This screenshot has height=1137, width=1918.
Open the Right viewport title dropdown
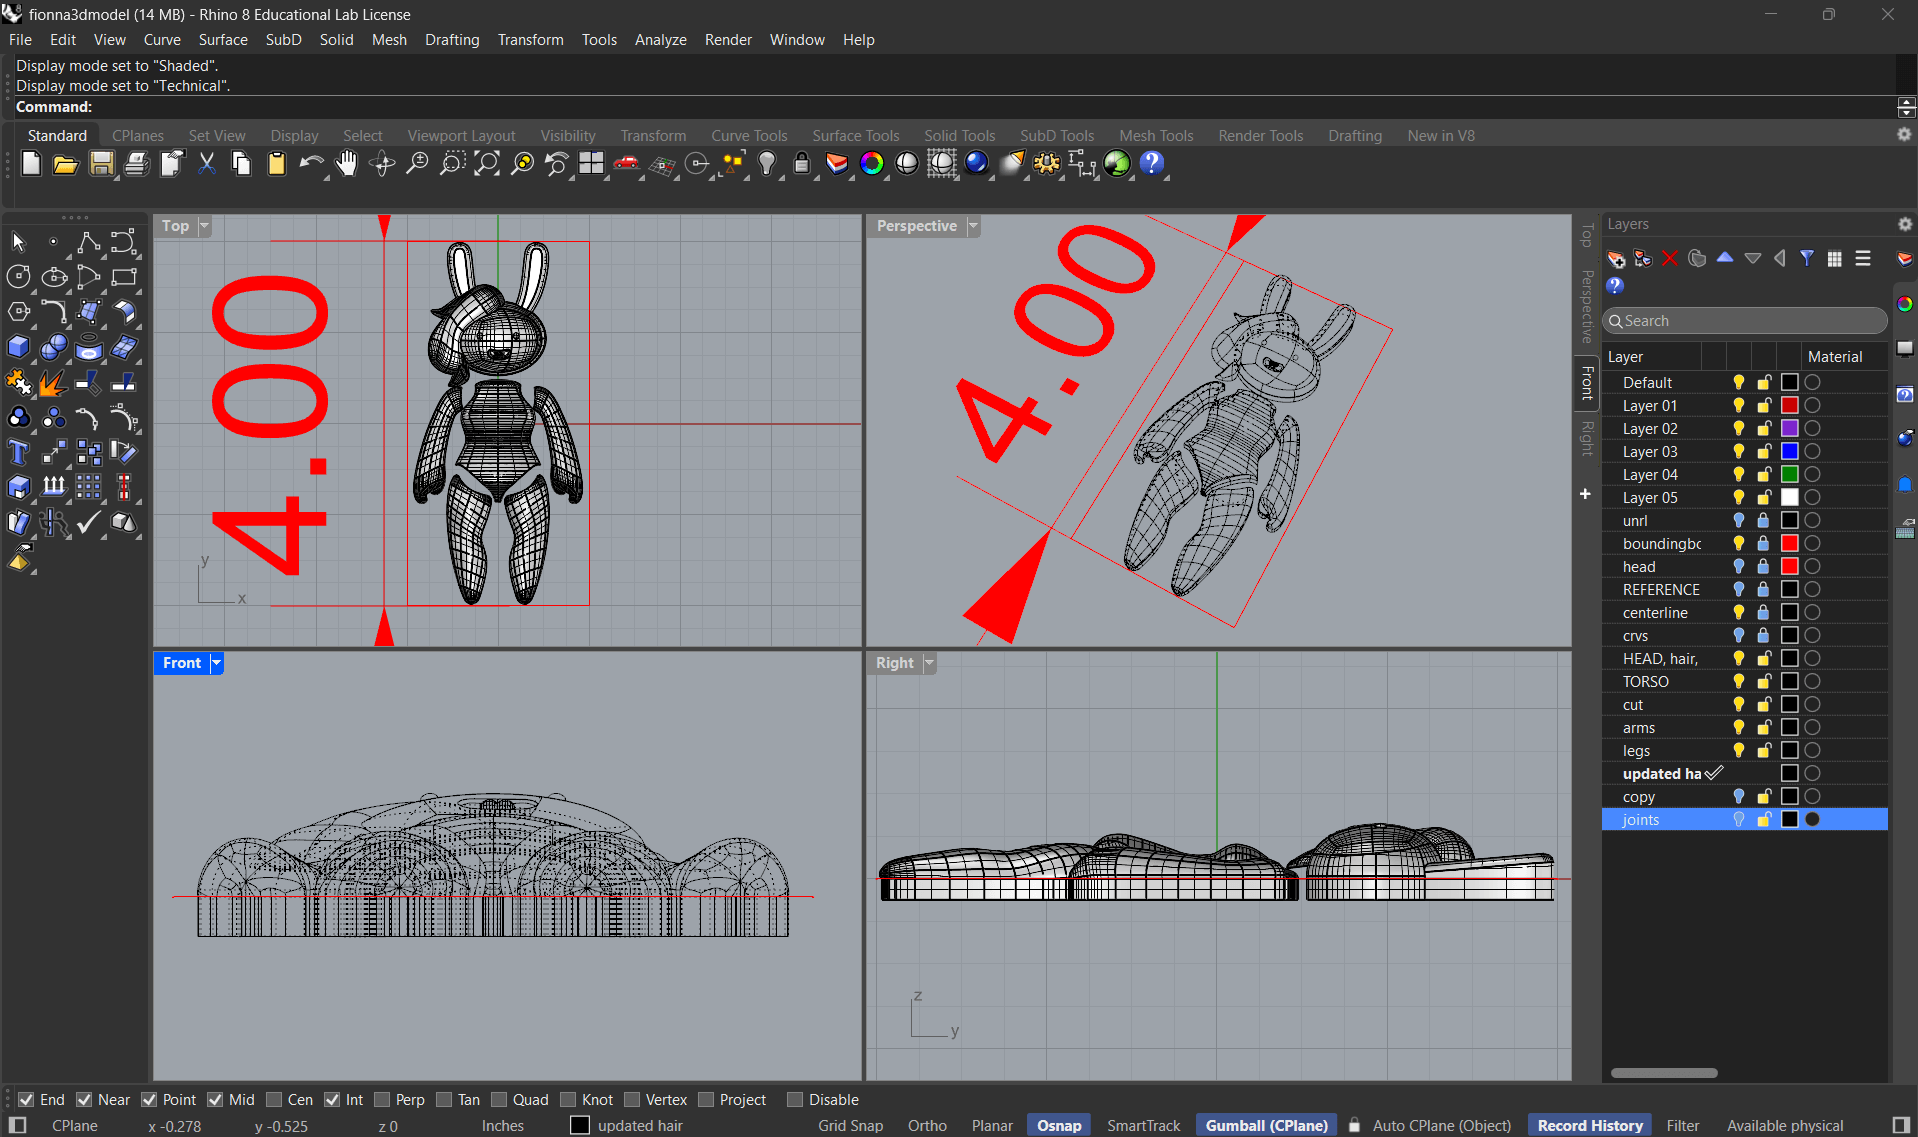click(929, 663)
